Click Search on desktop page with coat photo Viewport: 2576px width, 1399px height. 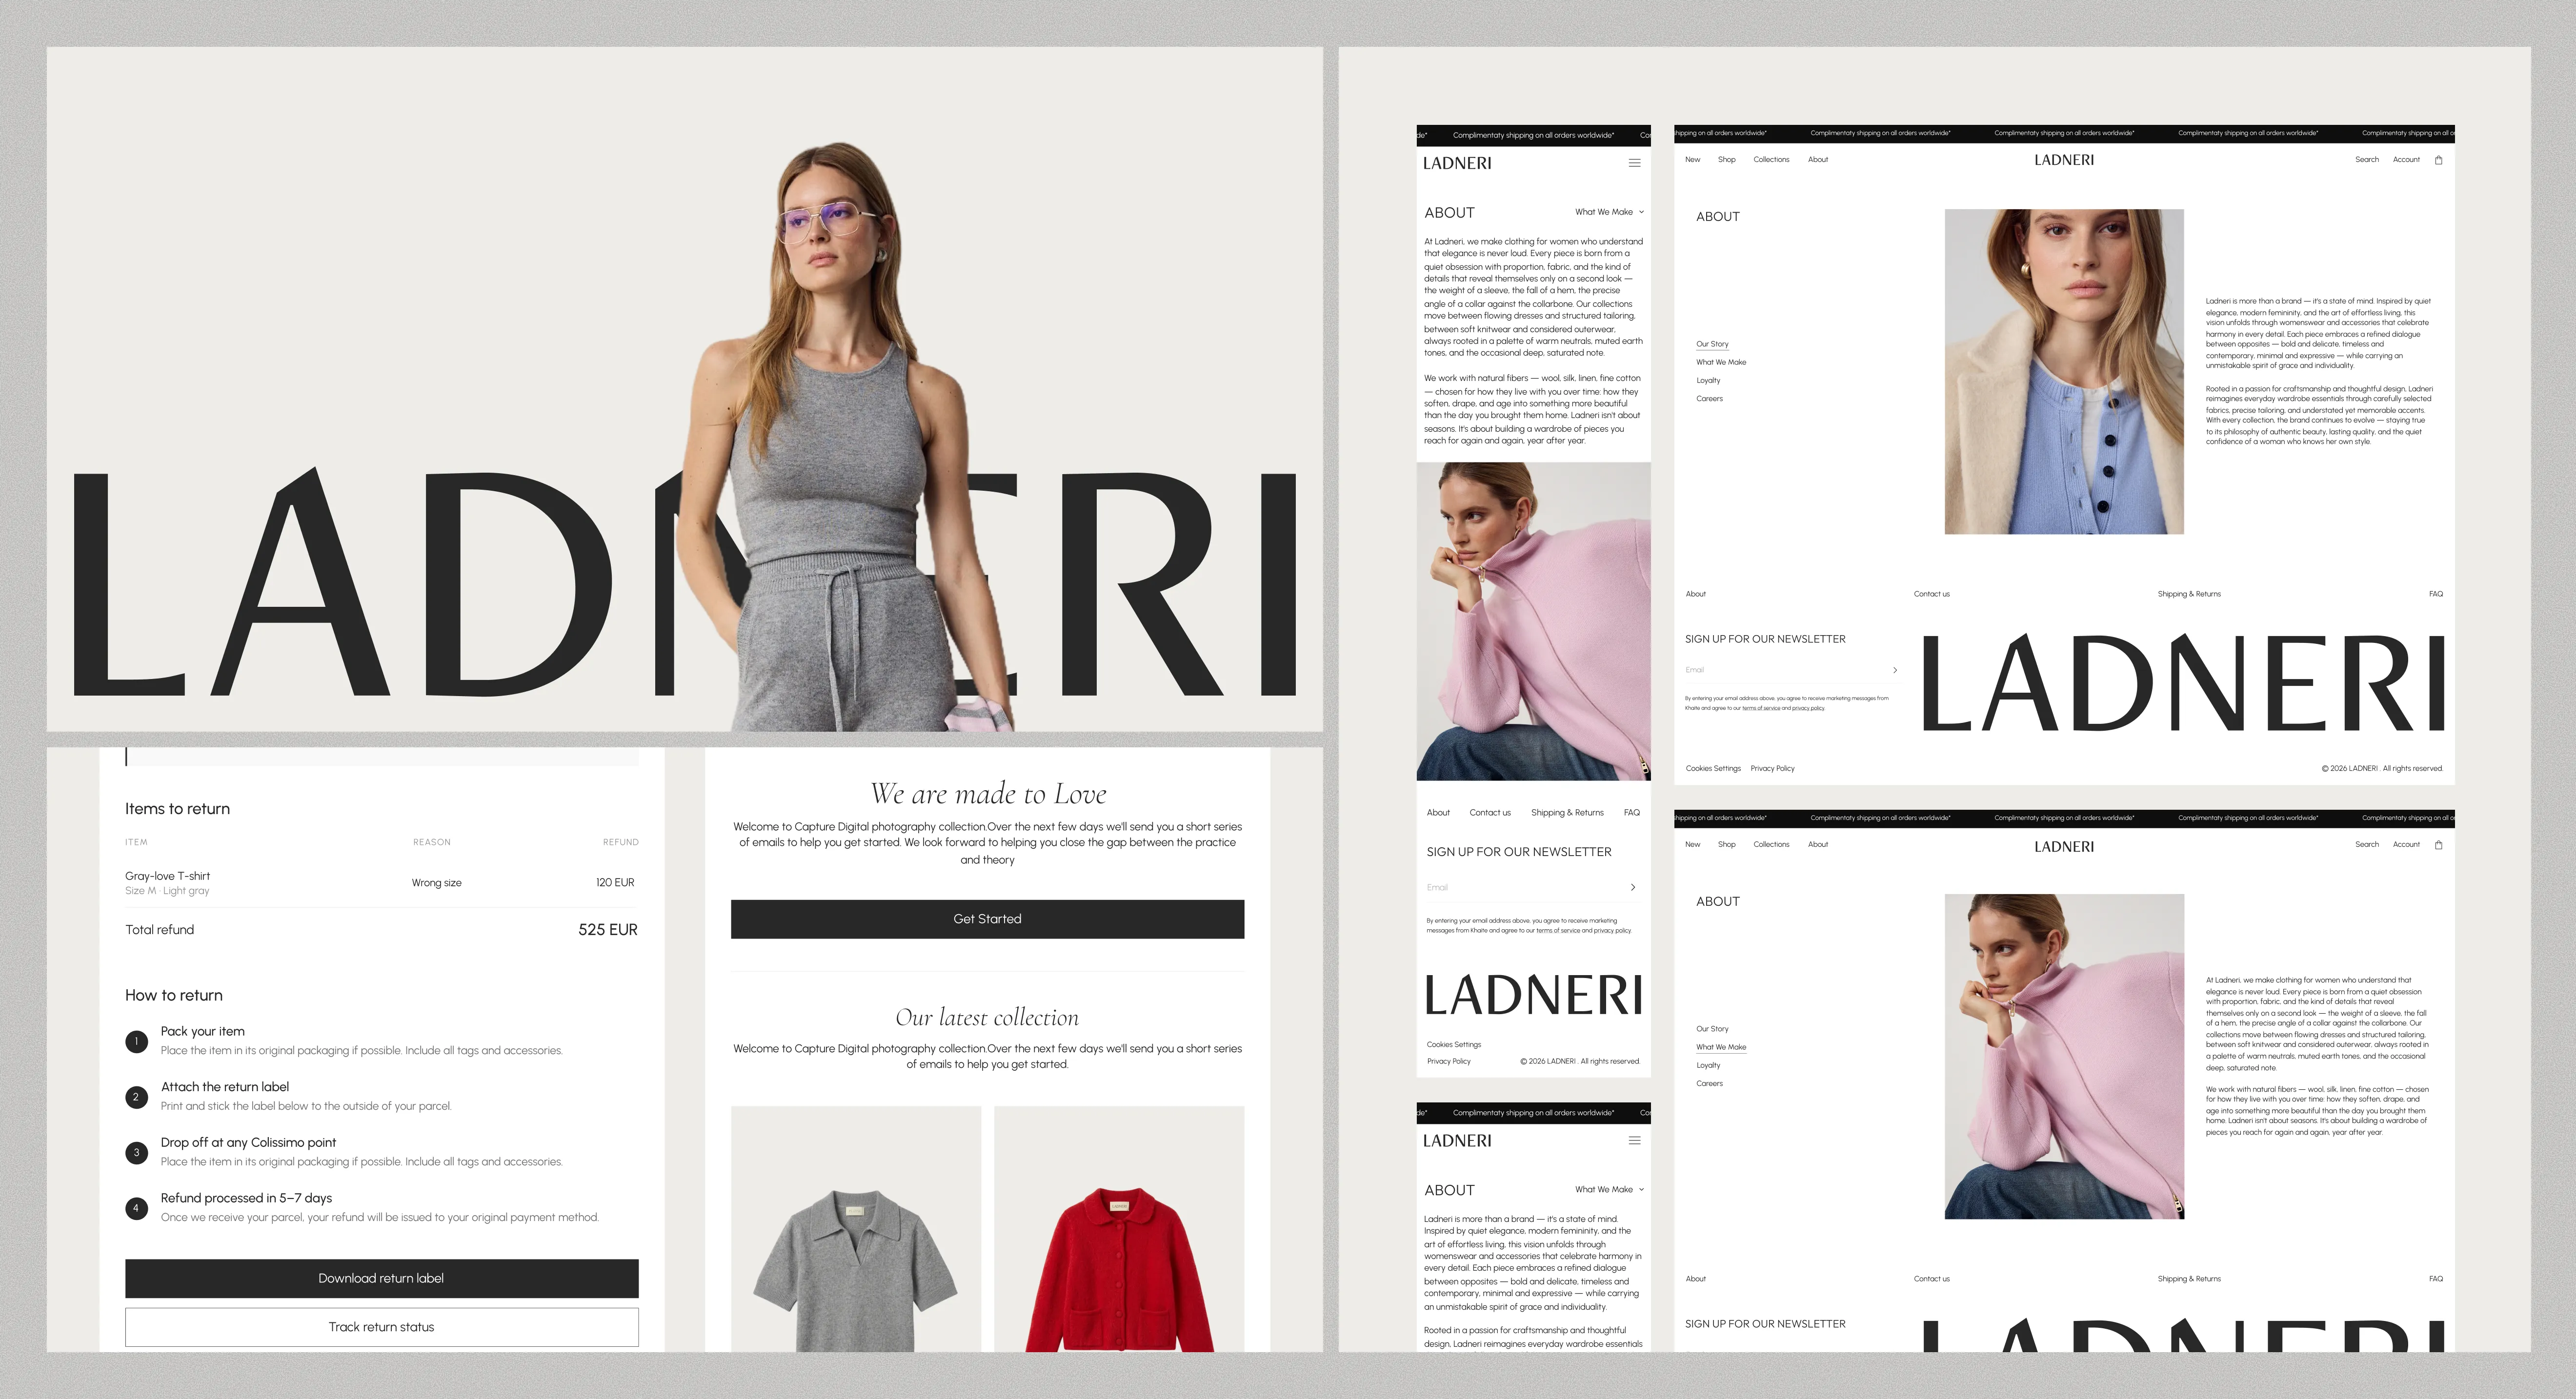(x=2366, y=160)
